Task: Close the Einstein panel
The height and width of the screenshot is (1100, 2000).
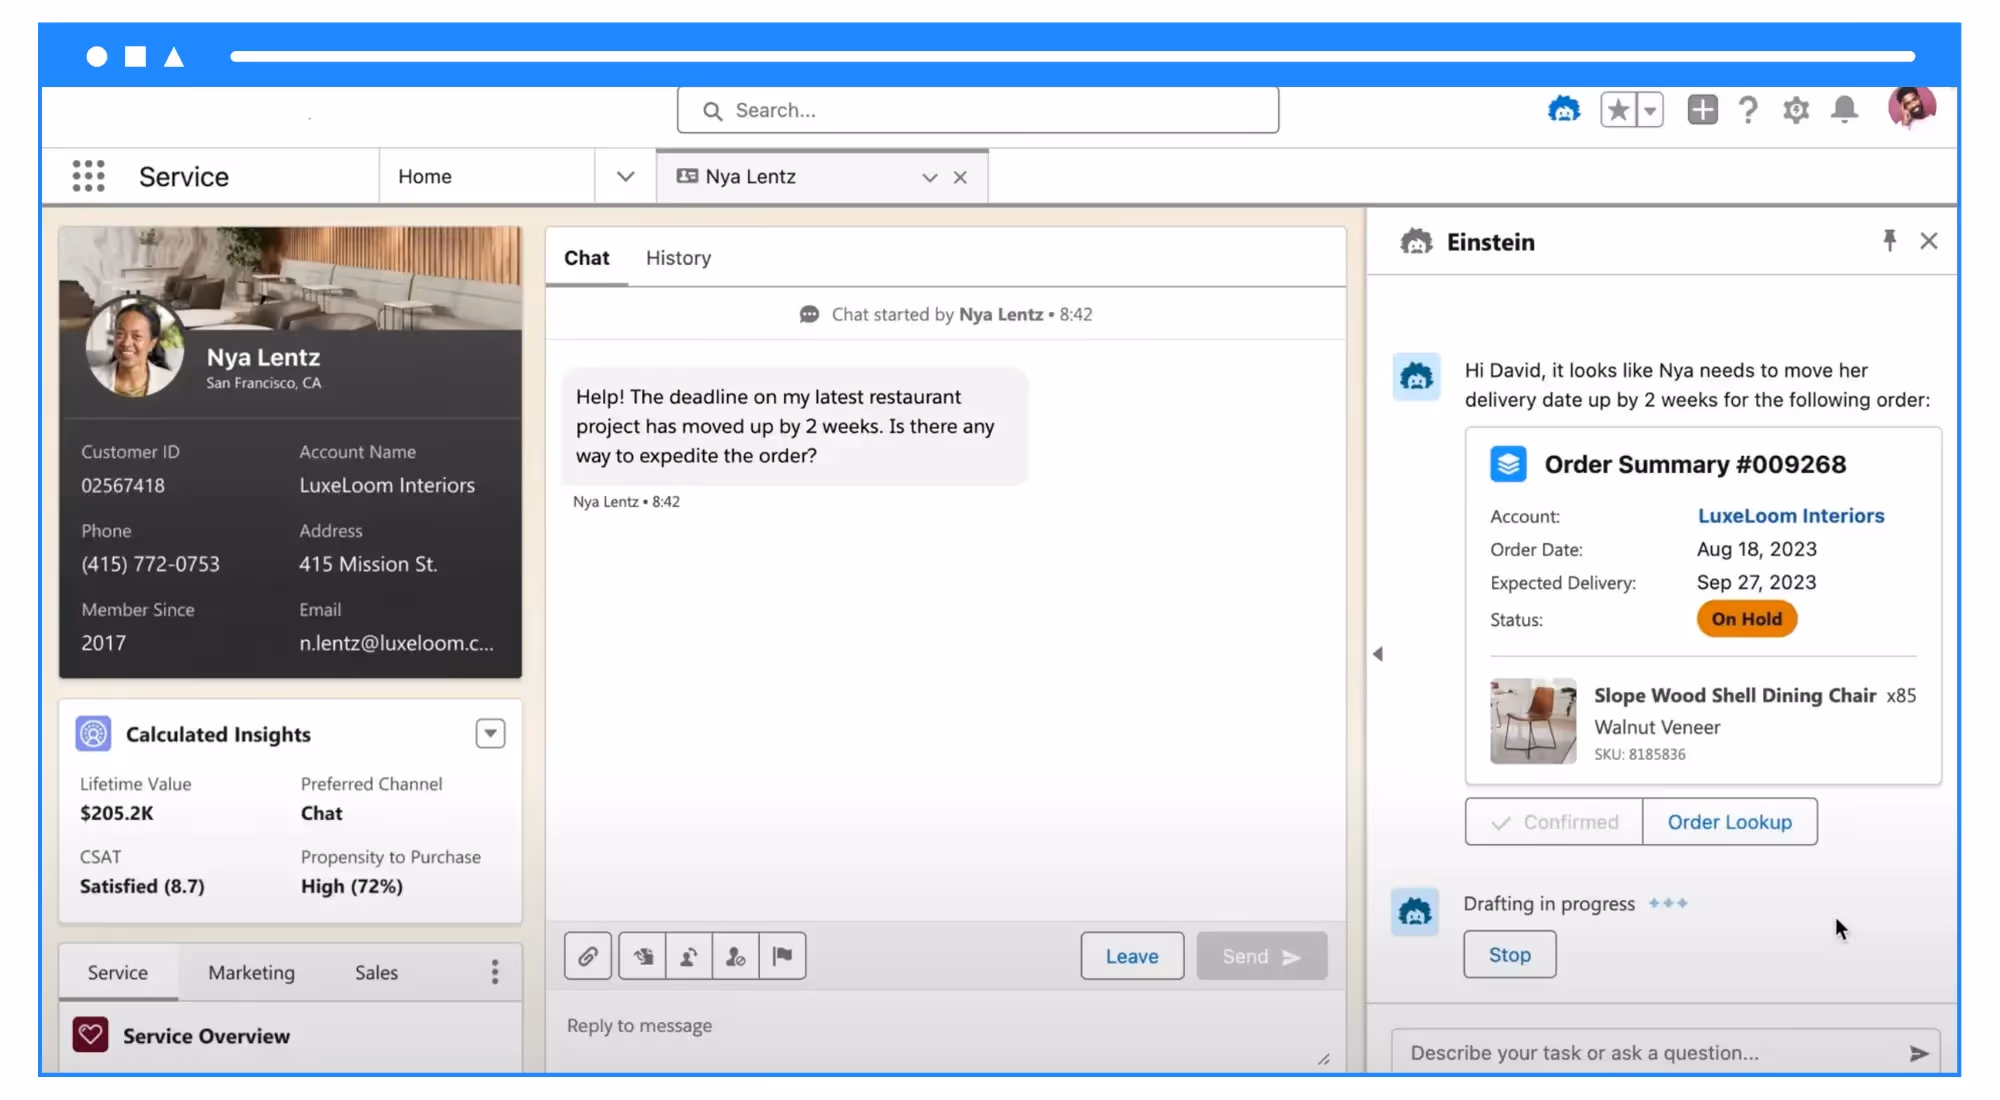Action: pyautogui.click(x=1929, y=241)
